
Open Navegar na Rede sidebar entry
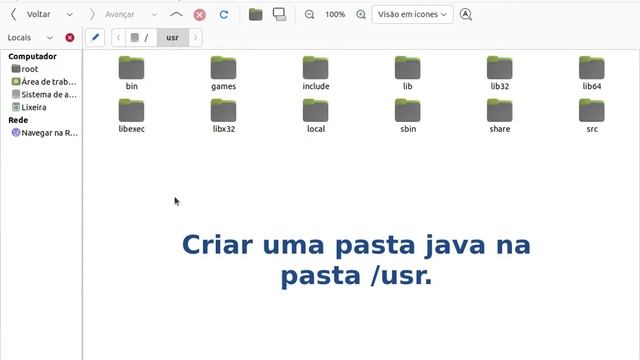[x=44, y=133]
